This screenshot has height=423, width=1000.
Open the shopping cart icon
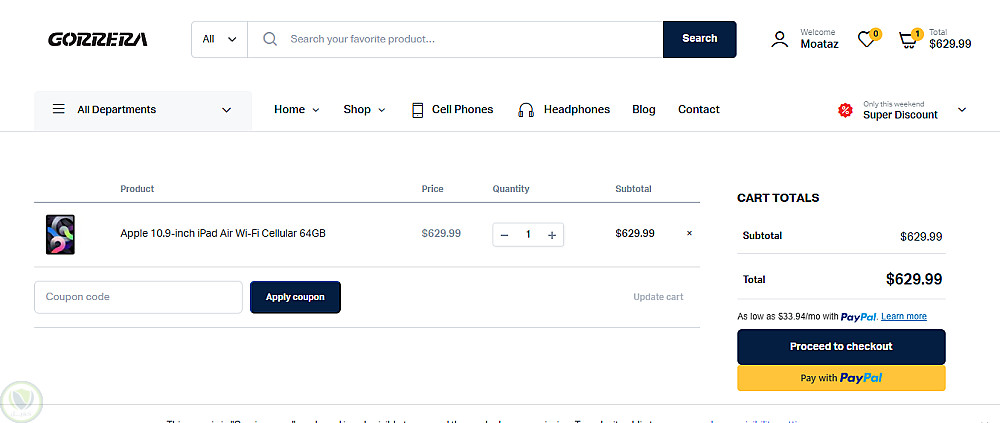point(908,40)
